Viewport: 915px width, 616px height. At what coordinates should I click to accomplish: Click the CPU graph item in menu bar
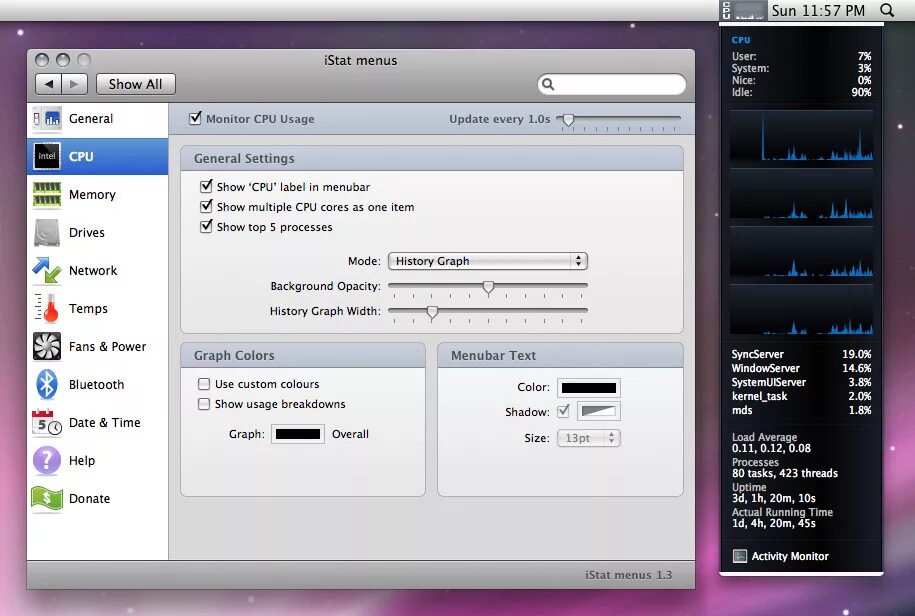point(743,10)
